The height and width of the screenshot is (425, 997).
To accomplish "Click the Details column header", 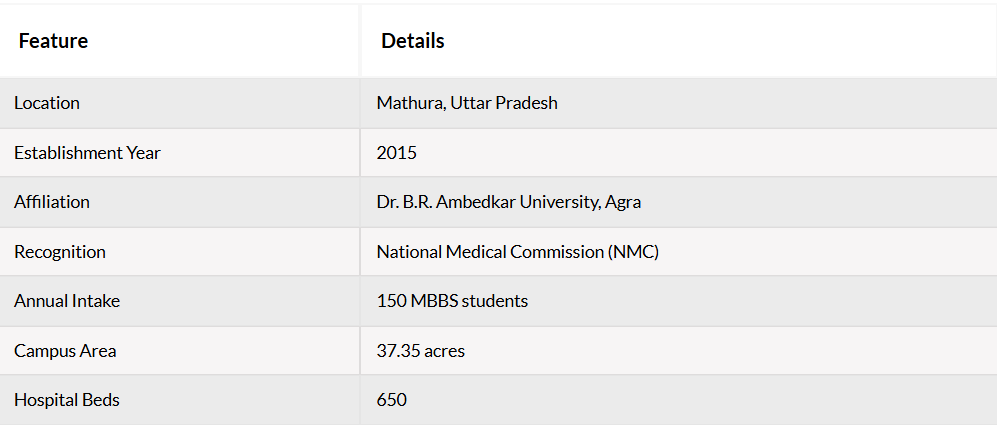I will click(x=413, y=41).
